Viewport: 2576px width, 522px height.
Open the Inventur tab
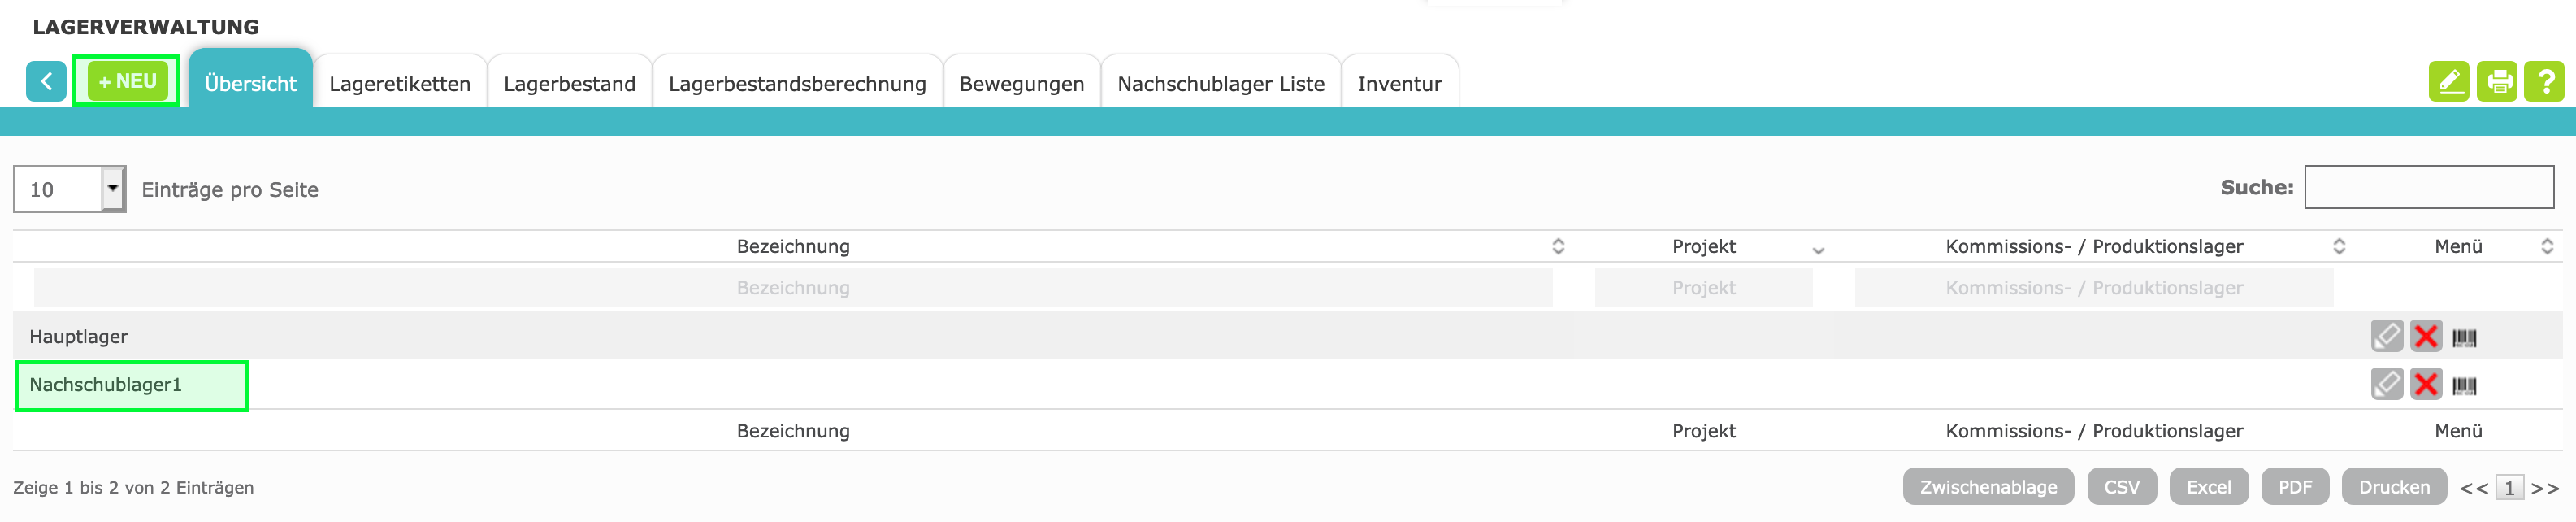coord(1398,84)
